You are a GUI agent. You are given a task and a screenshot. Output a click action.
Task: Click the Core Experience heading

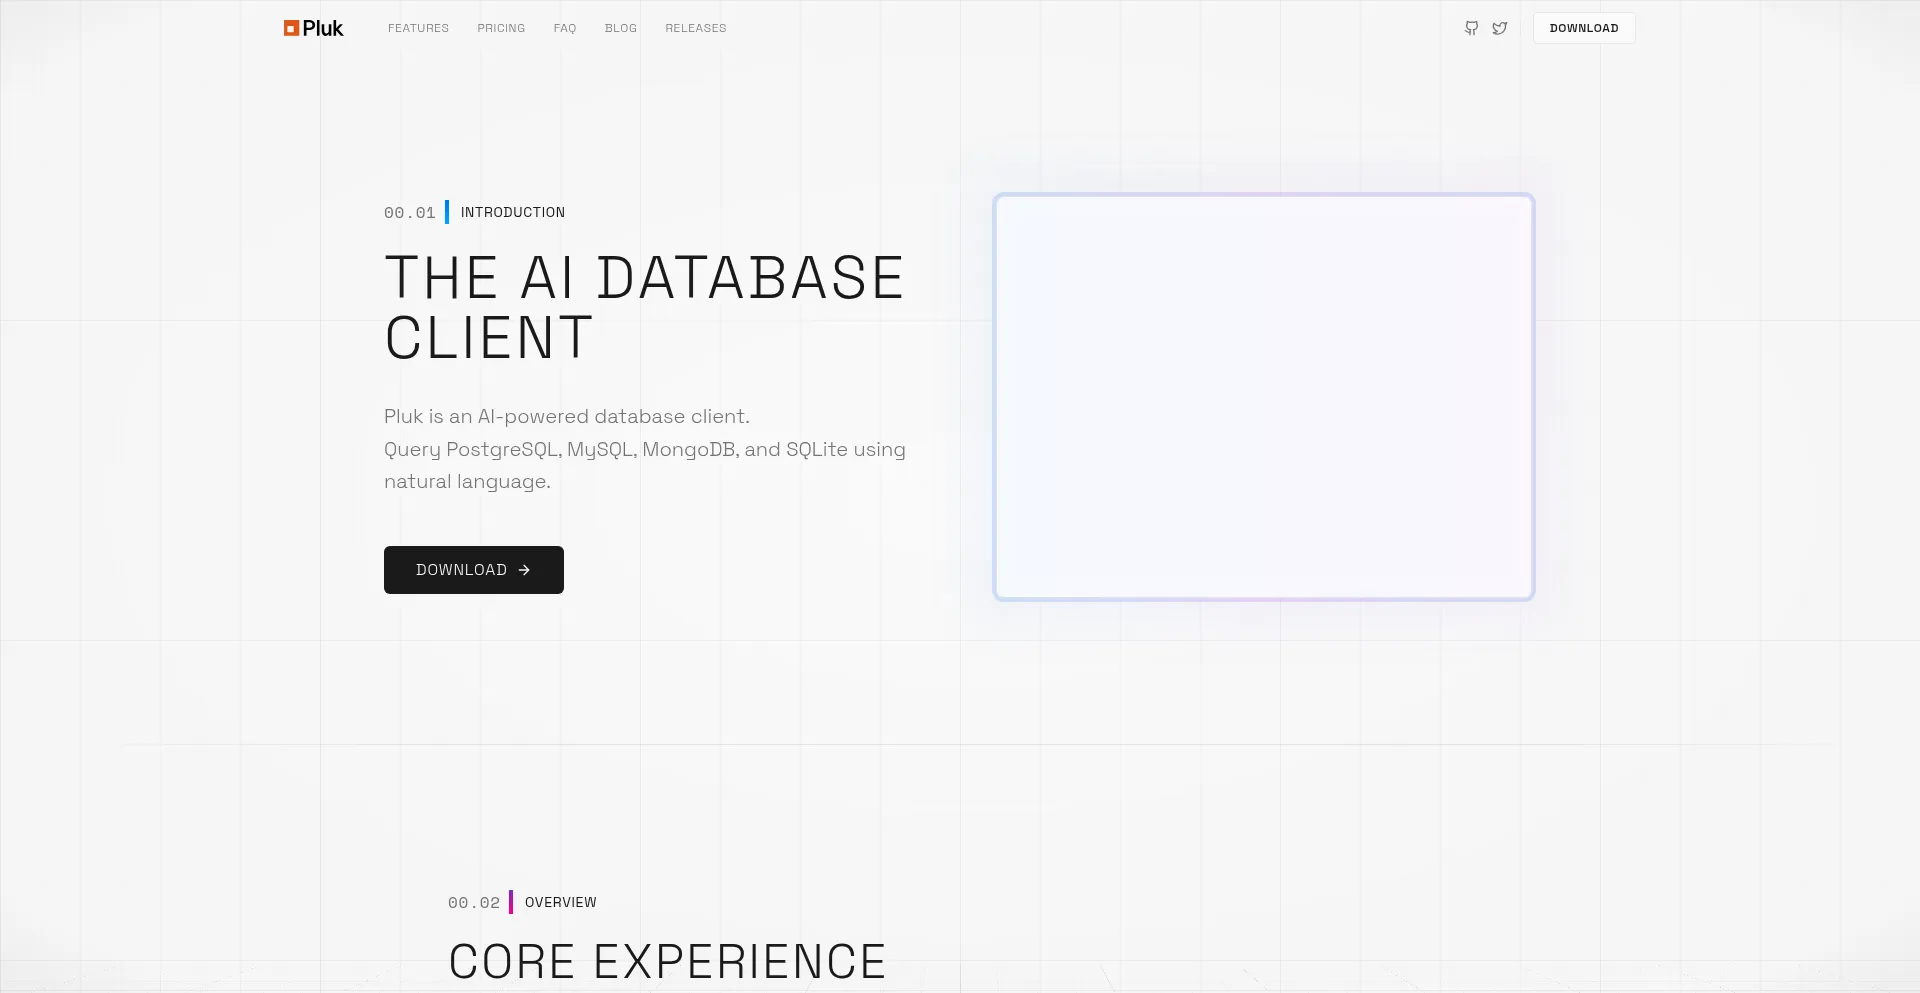point(667,961)
